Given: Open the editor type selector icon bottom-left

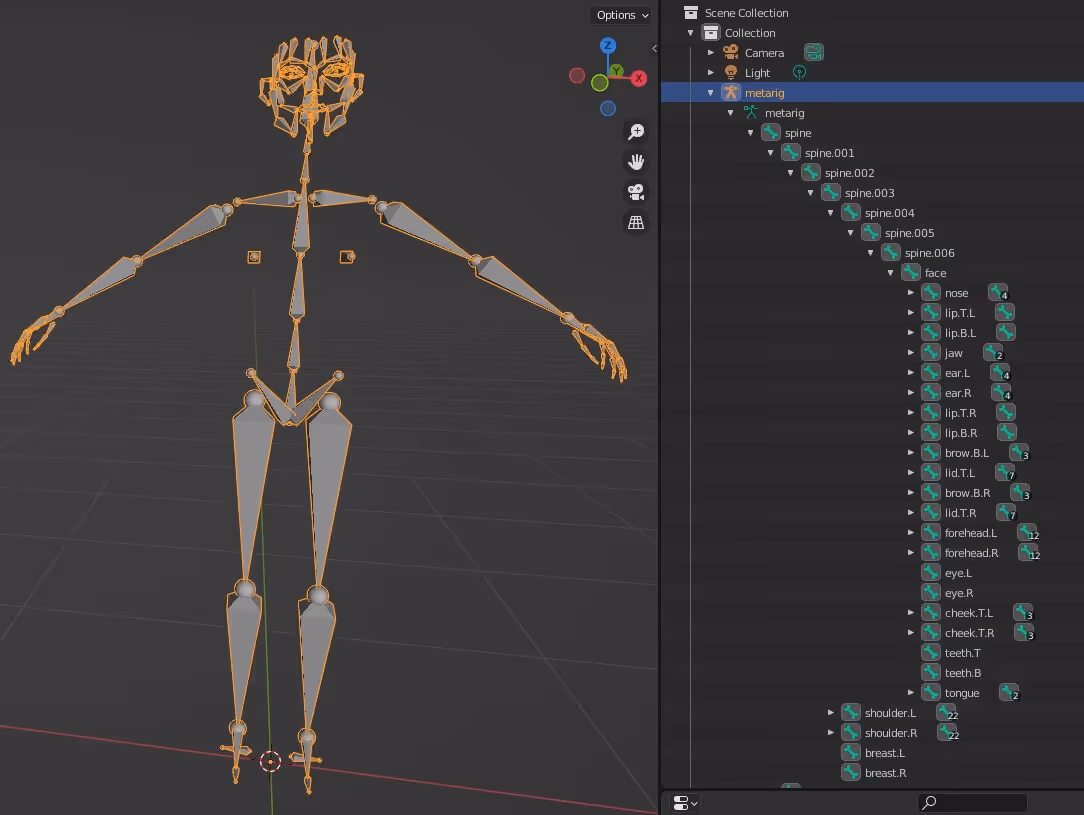Looking at the screenshot, I should pyautogui.click(x=683, y=802).
